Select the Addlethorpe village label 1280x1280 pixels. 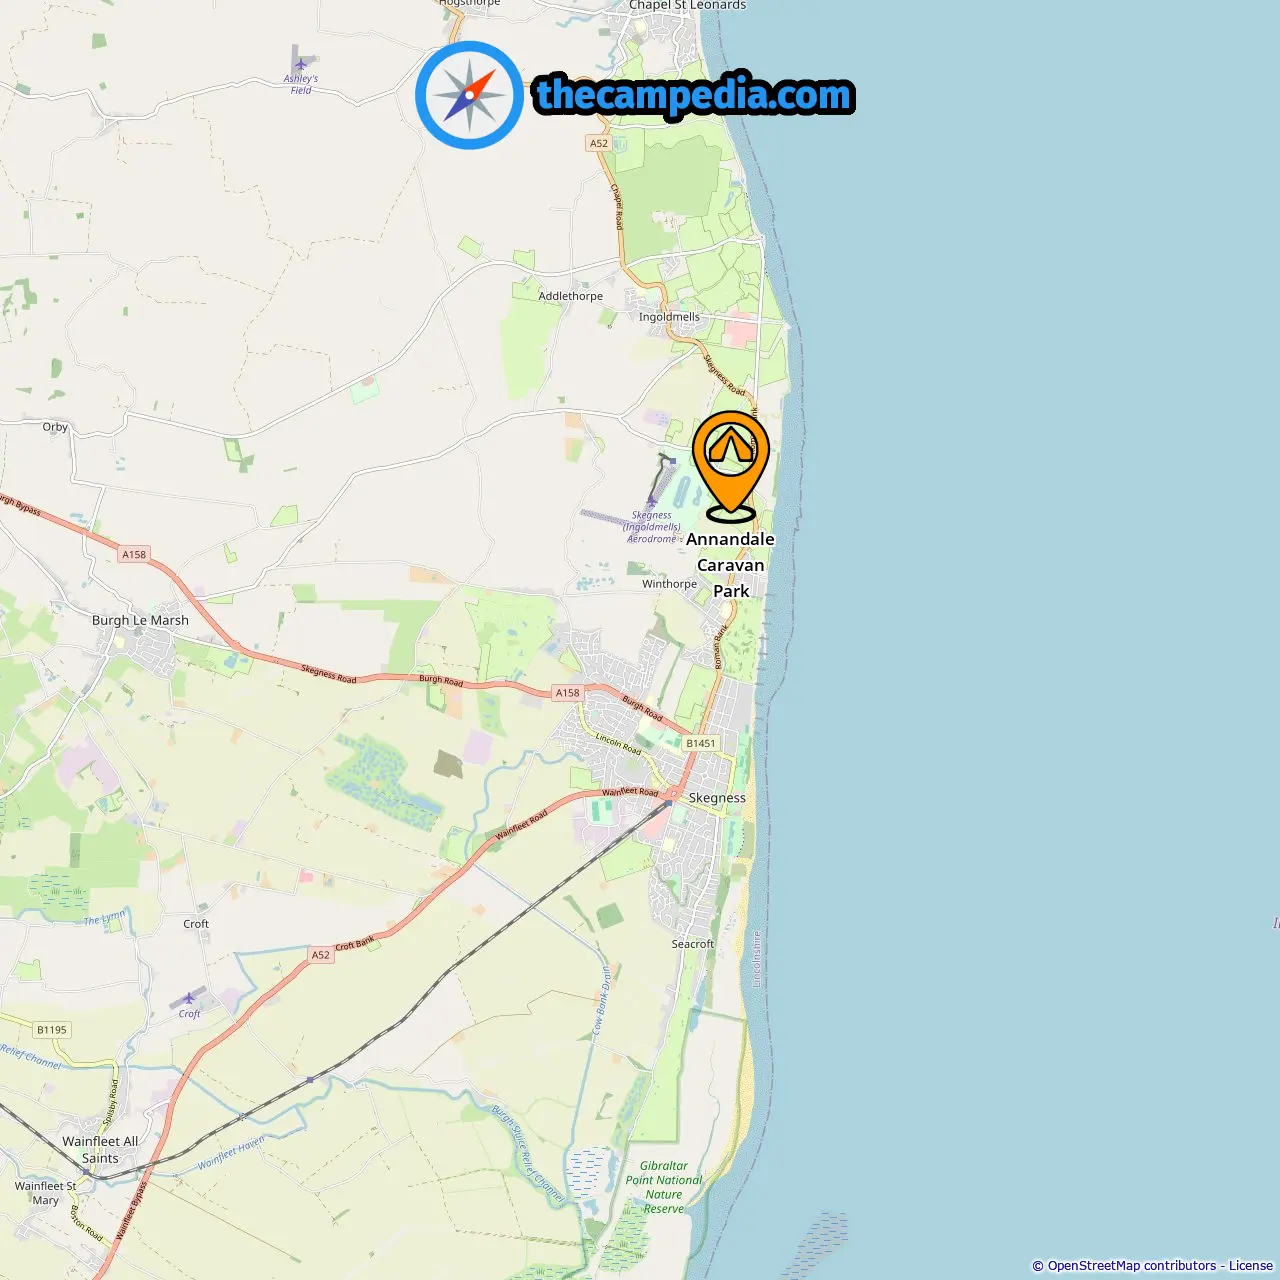(570, 296)
